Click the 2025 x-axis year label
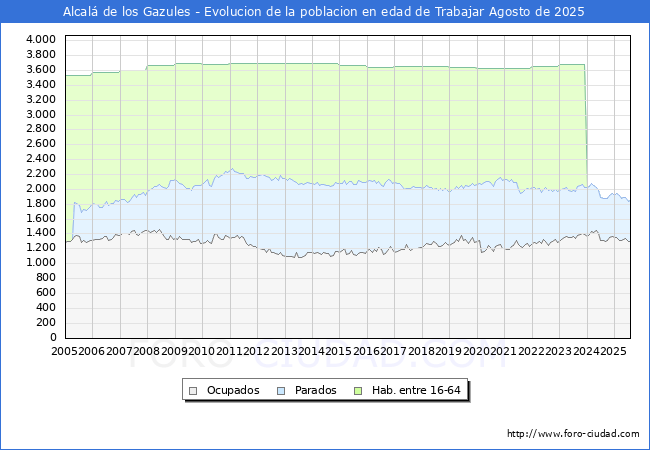 pyautogui.click(x=613, y=351)
